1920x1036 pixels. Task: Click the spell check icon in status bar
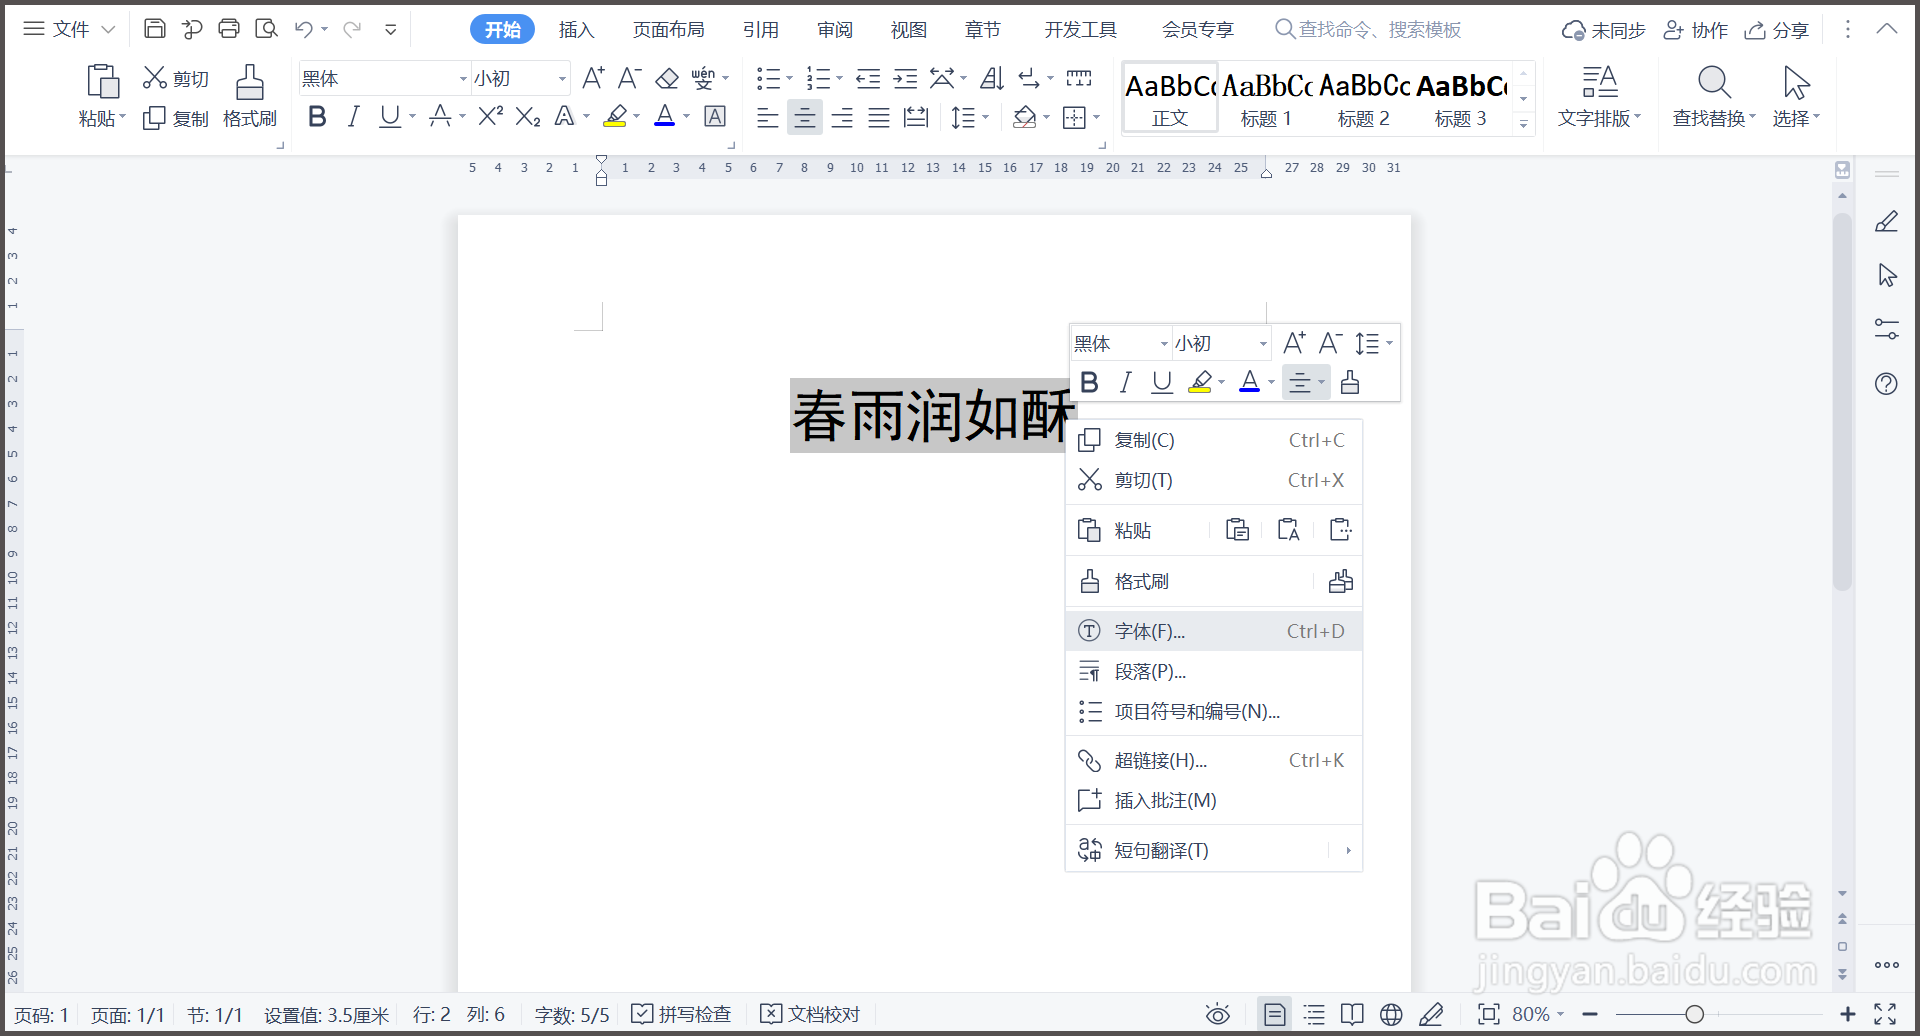click(x=641, y=1013)
